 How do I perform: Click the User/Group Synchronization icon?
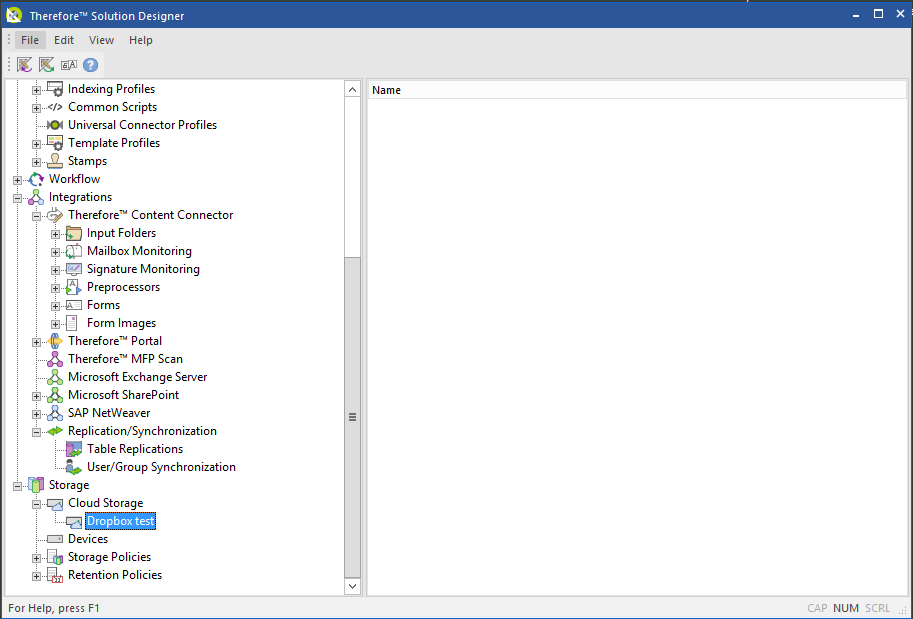(73, 466)
